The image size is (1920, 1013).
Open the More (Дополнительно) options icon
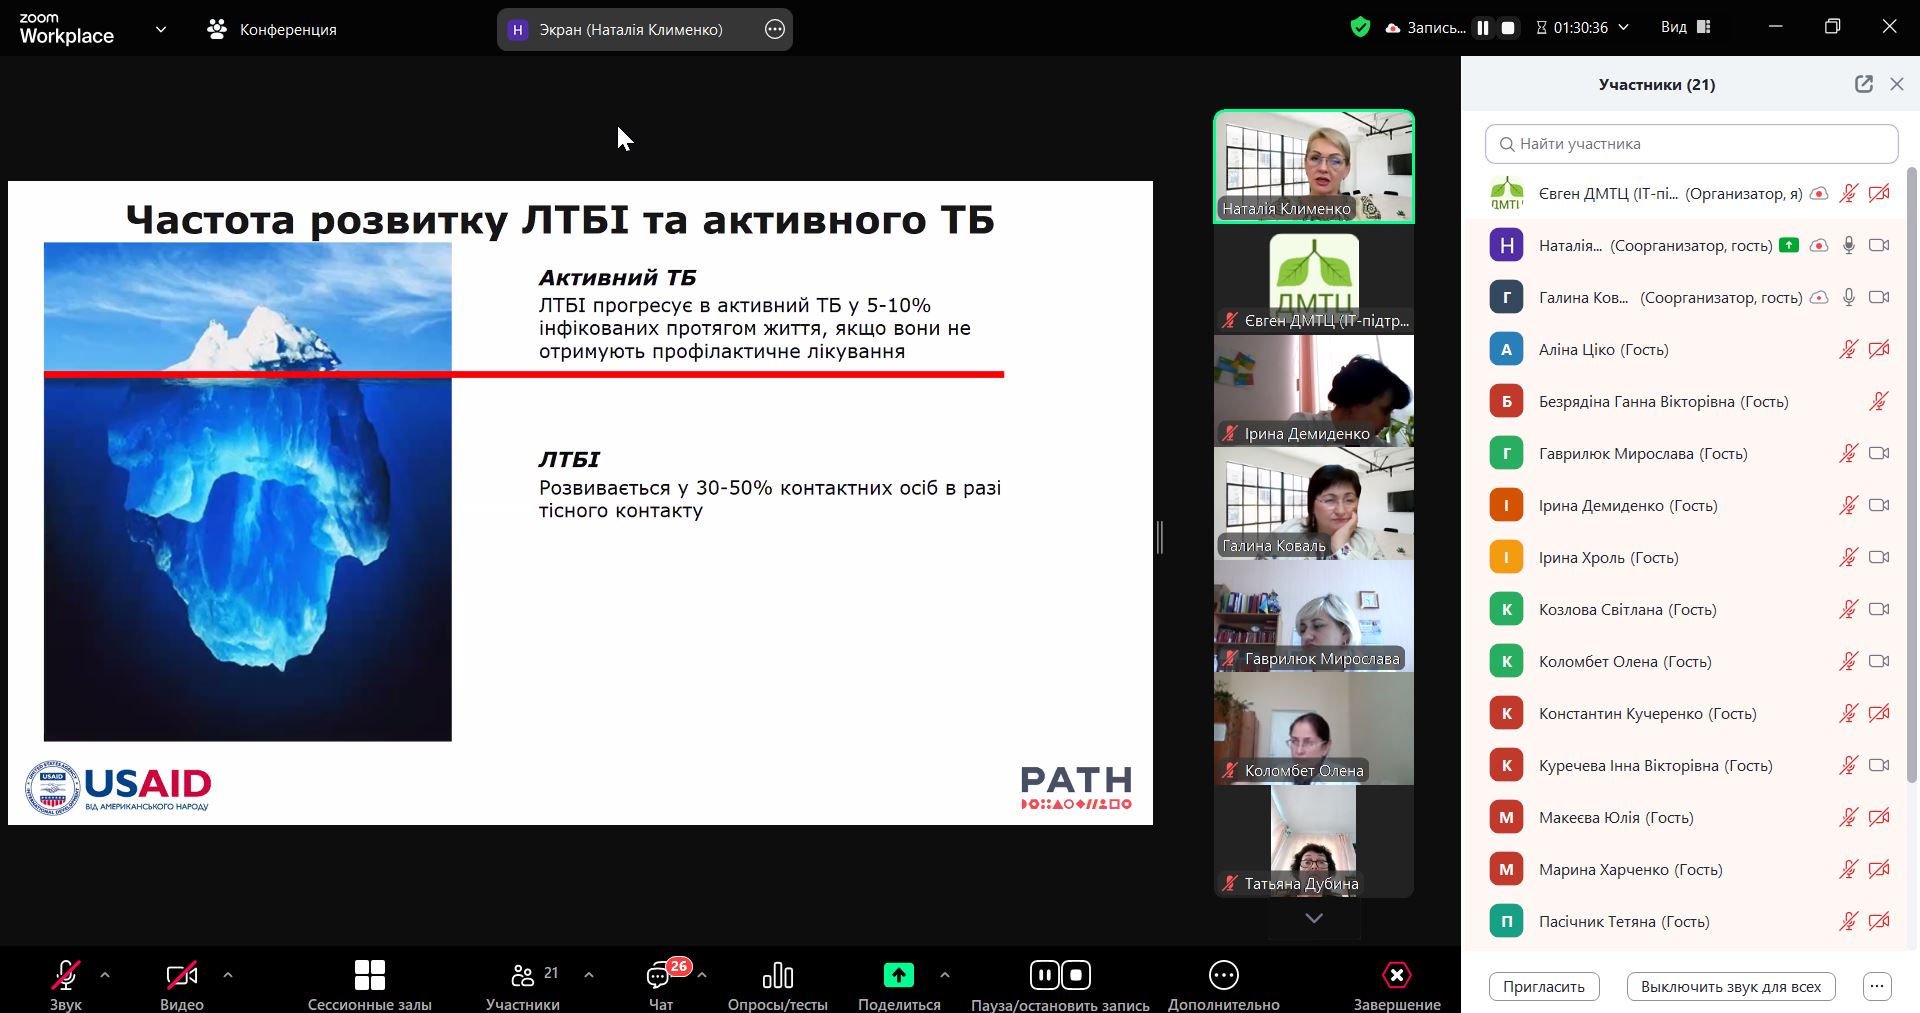click(x=1223, y=975)
